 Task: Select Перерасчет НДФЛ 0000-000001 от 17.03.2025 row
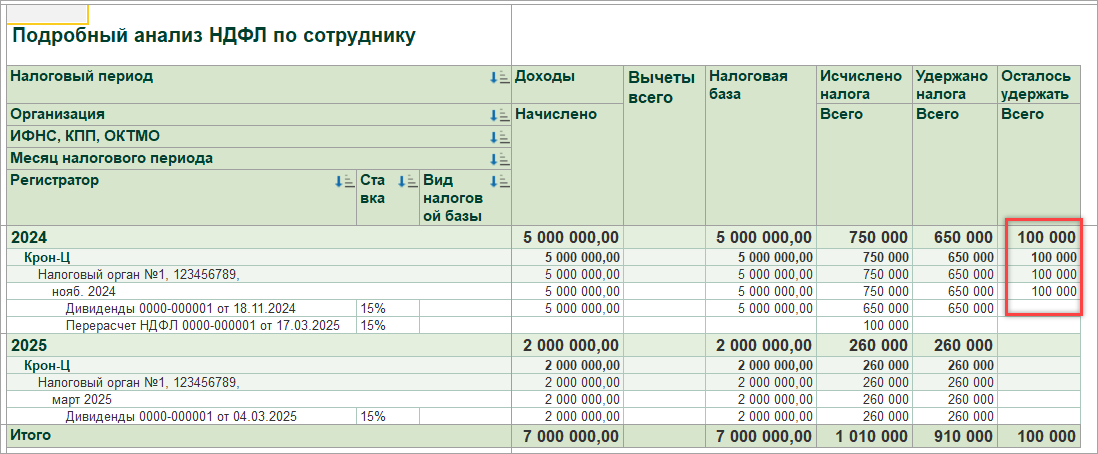(x=202, y=326)
